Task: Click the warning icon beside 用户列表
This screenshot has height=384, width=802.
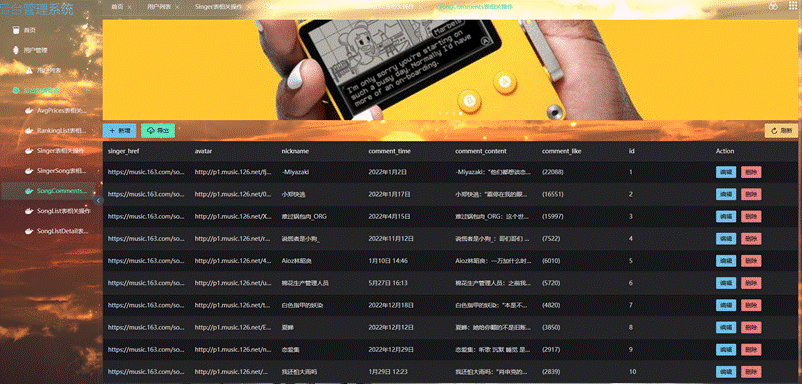Action: pos(30,70)
